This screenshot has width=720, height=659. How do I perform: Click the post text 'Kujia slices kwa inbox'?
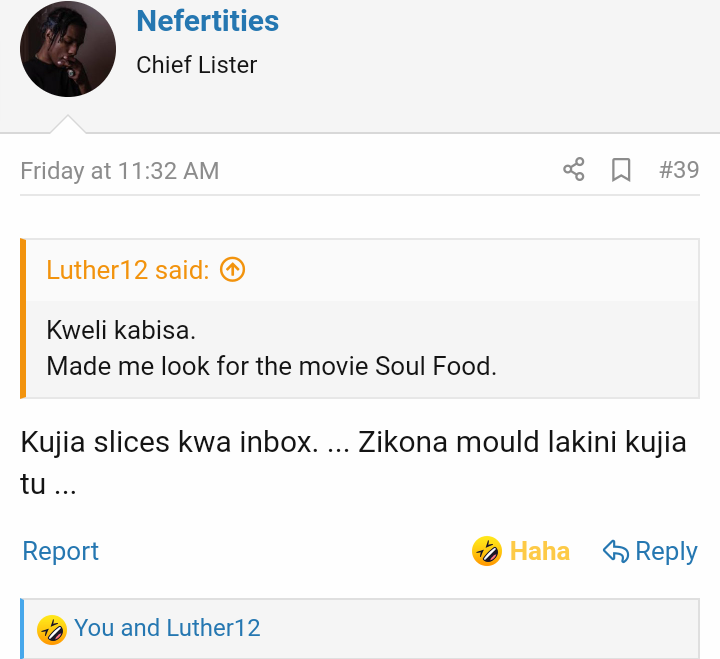(x=169, y=442)
